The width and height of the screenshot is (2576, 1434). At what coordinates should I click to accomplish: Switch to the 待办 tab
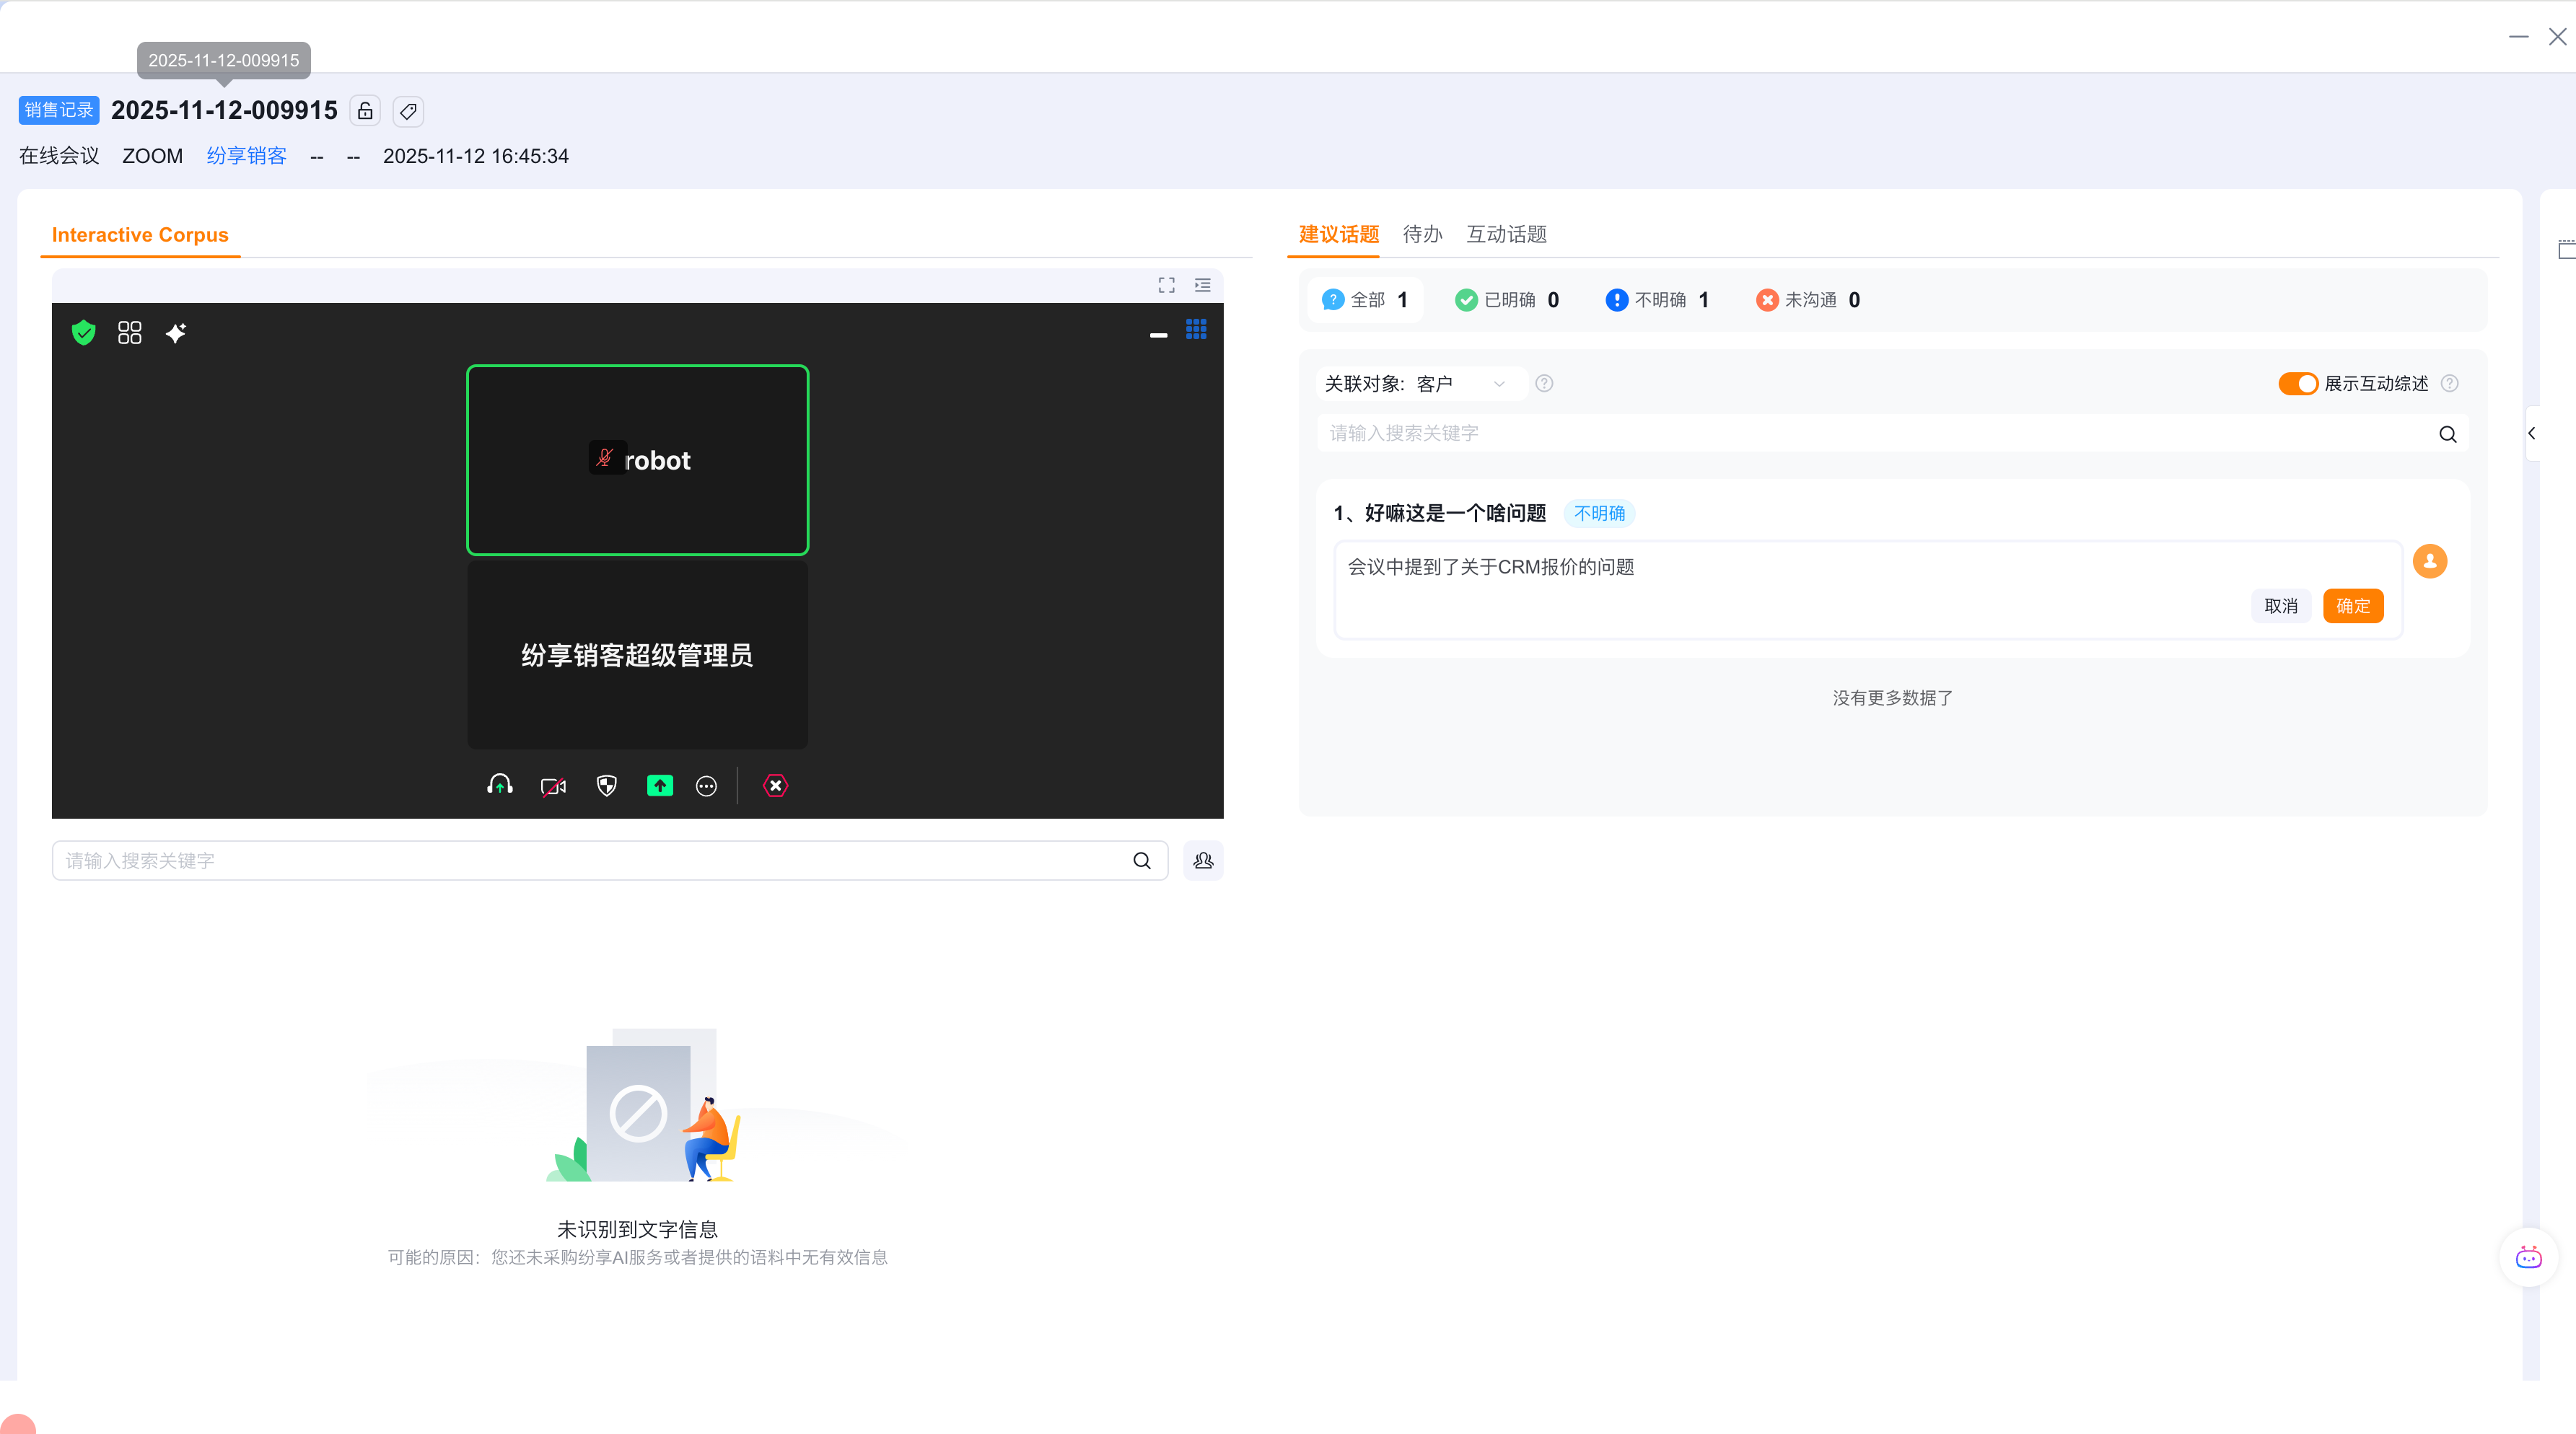pos(1422,234)
